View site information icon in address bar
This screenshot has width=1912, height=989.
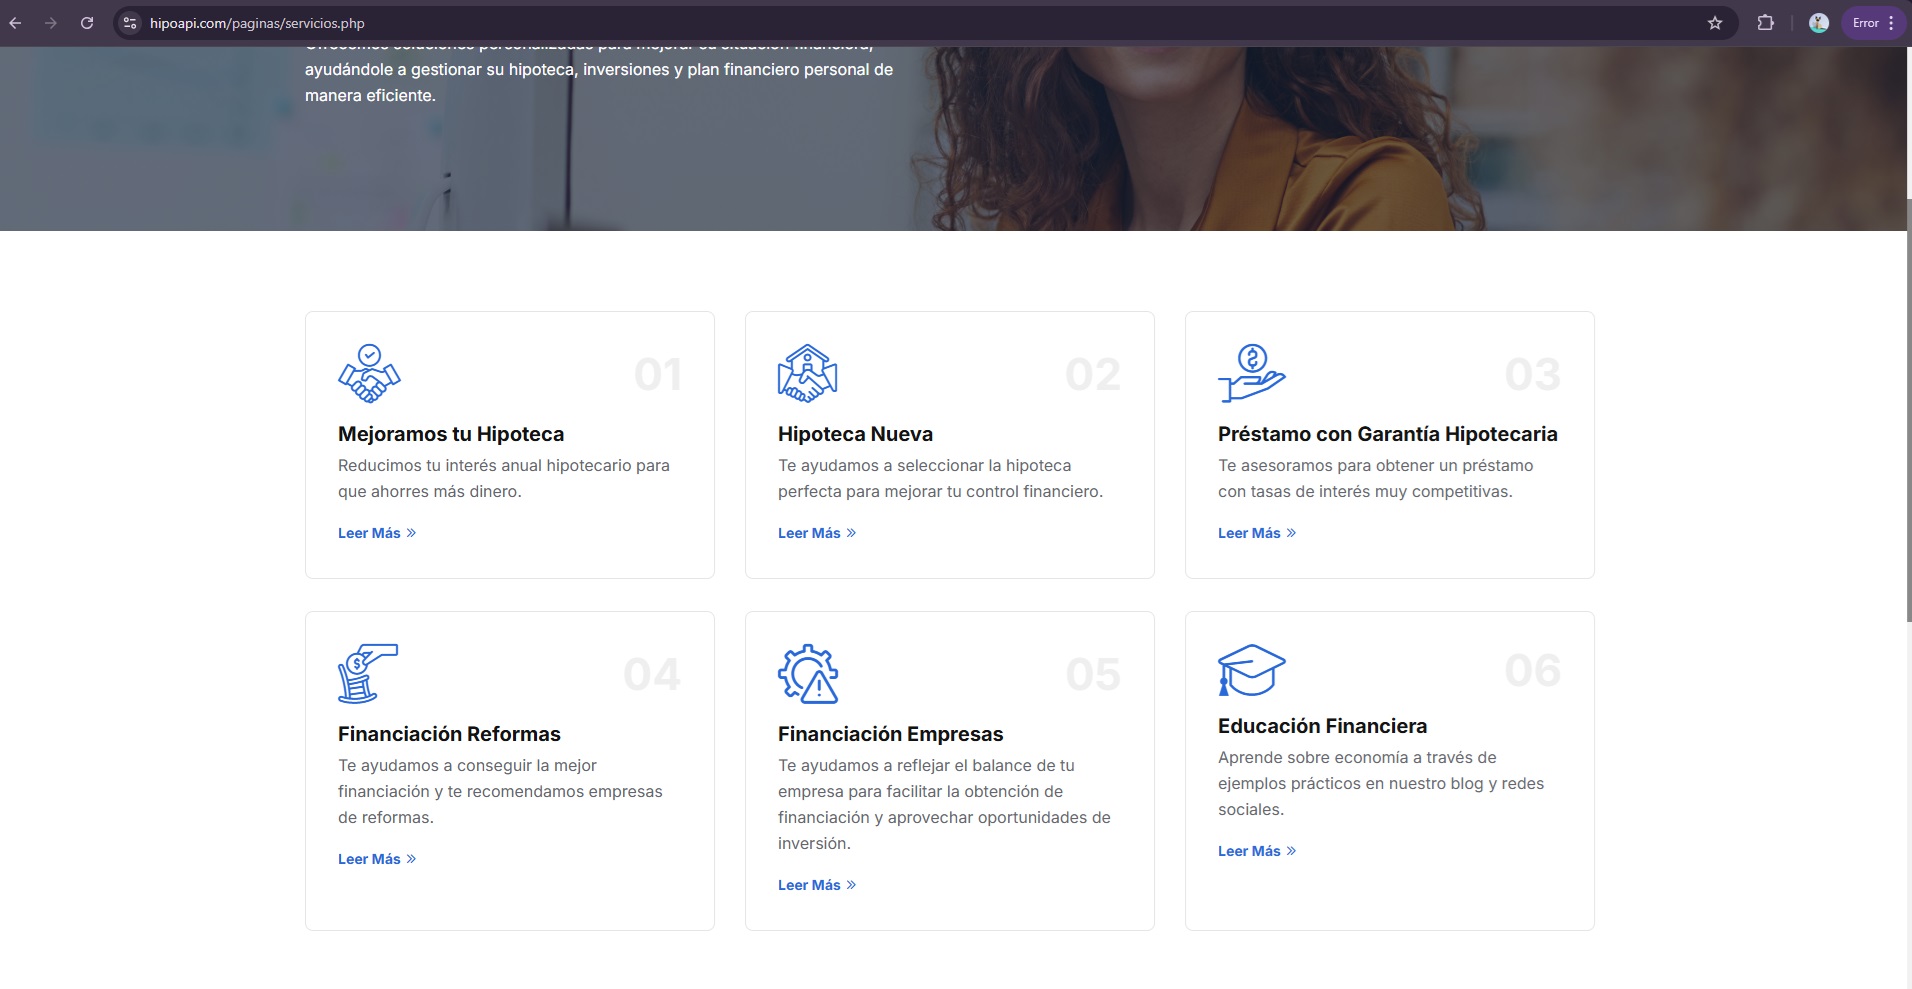[x=130, y=23]
